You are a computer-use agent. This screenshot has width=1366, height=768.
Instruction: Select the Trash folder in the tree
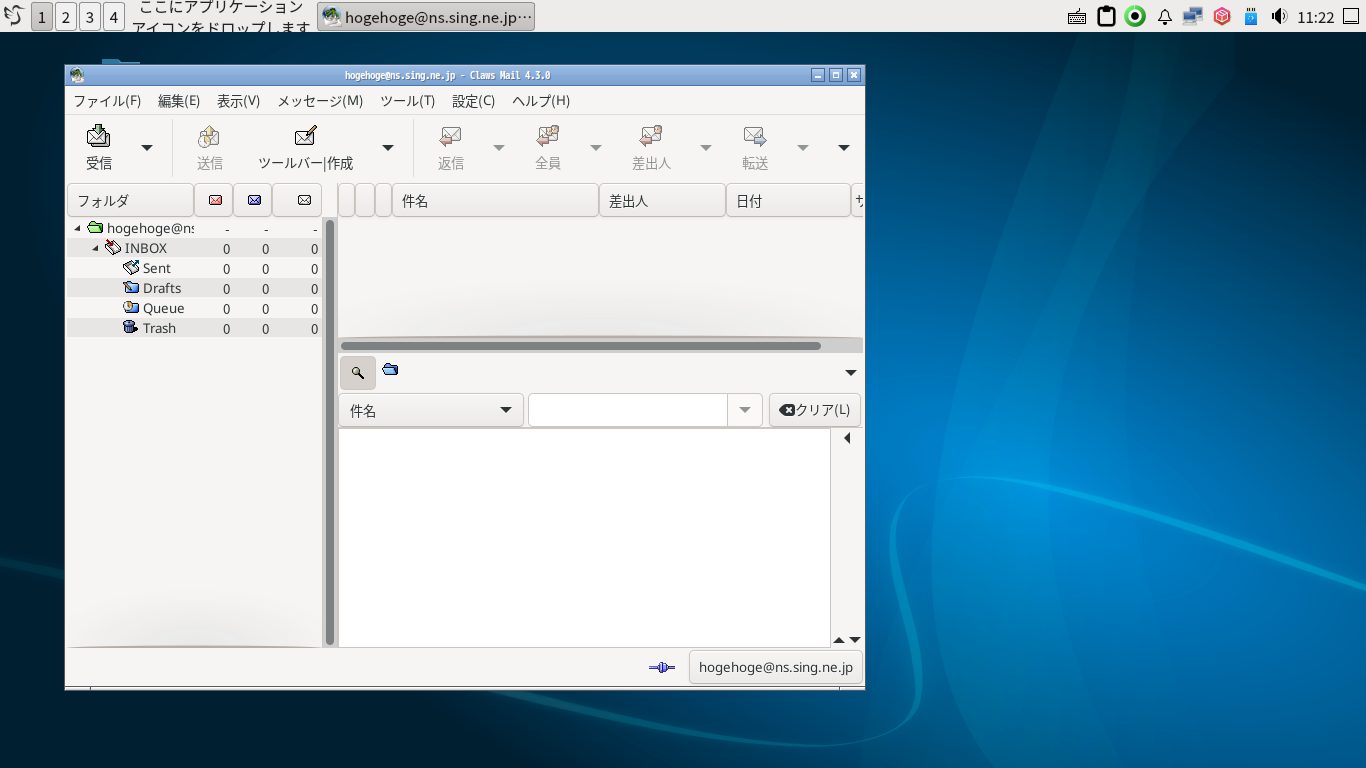[158, 327]
